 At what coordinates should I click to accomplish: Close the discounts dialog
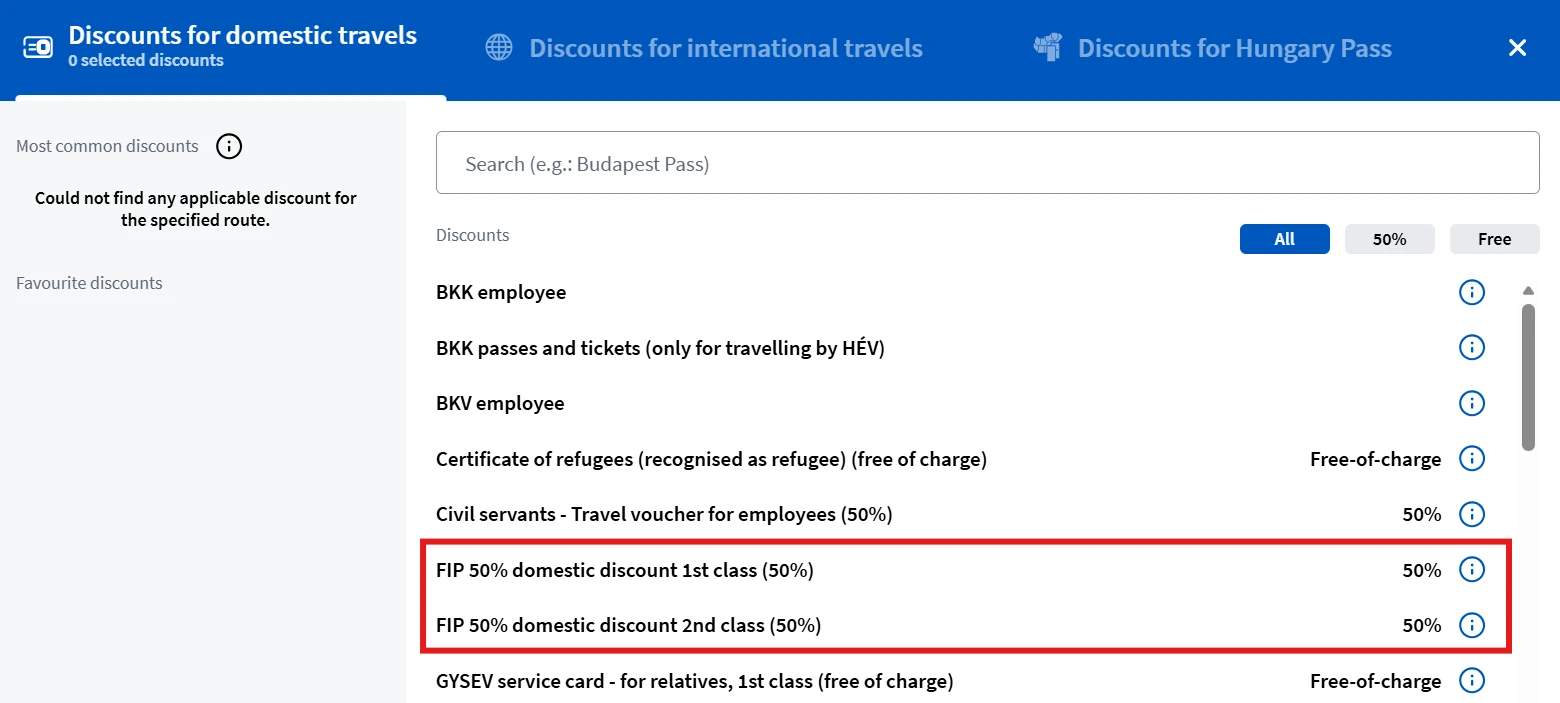(x=1517, y=47)
